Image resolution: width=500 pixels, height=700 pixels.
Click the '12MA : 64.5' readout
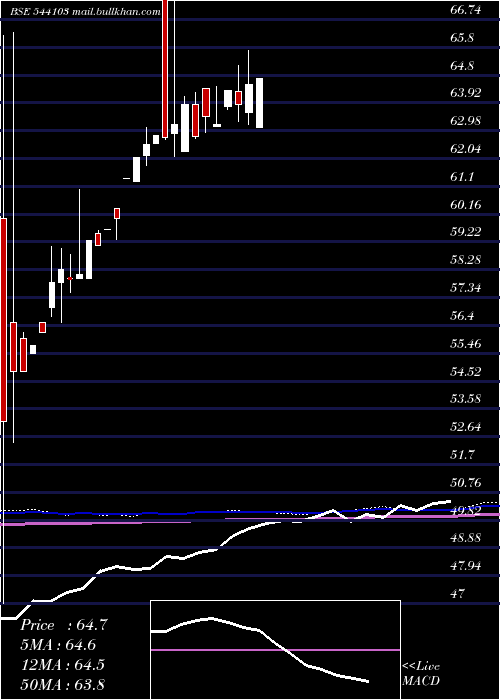point(62,664)
